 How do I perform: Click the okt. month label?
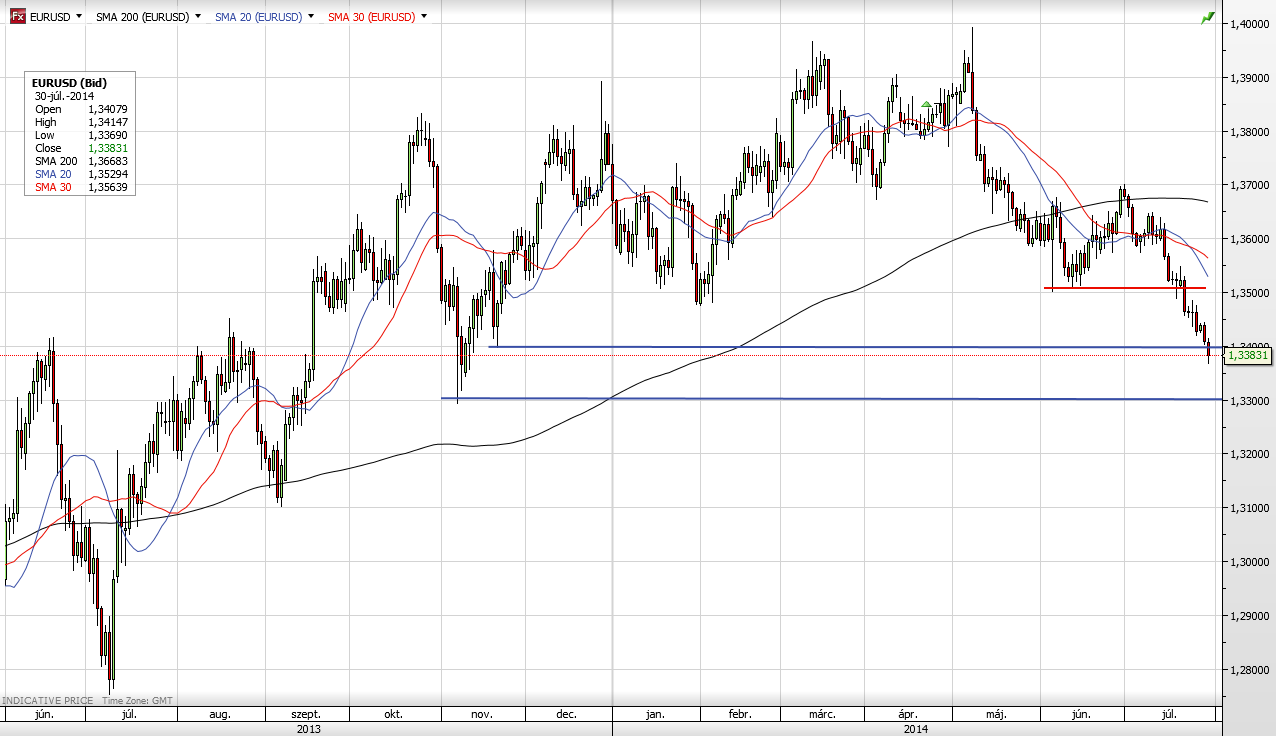(x=393, y=715)
